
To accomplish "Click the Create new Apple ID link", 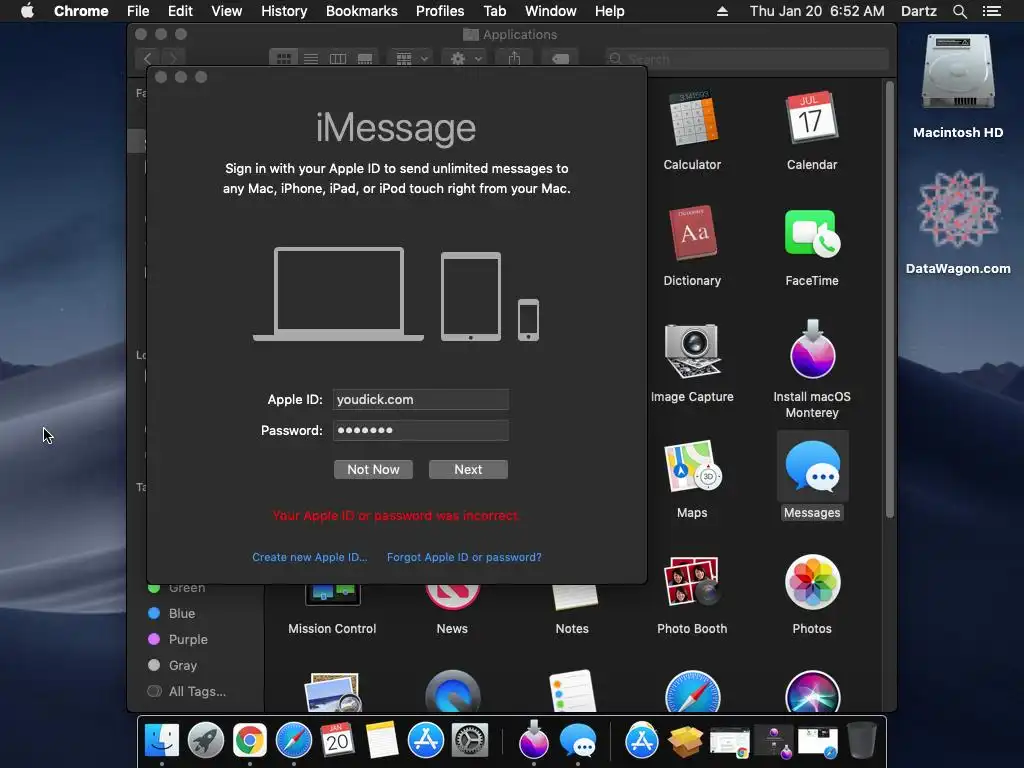I will point(310,557).
